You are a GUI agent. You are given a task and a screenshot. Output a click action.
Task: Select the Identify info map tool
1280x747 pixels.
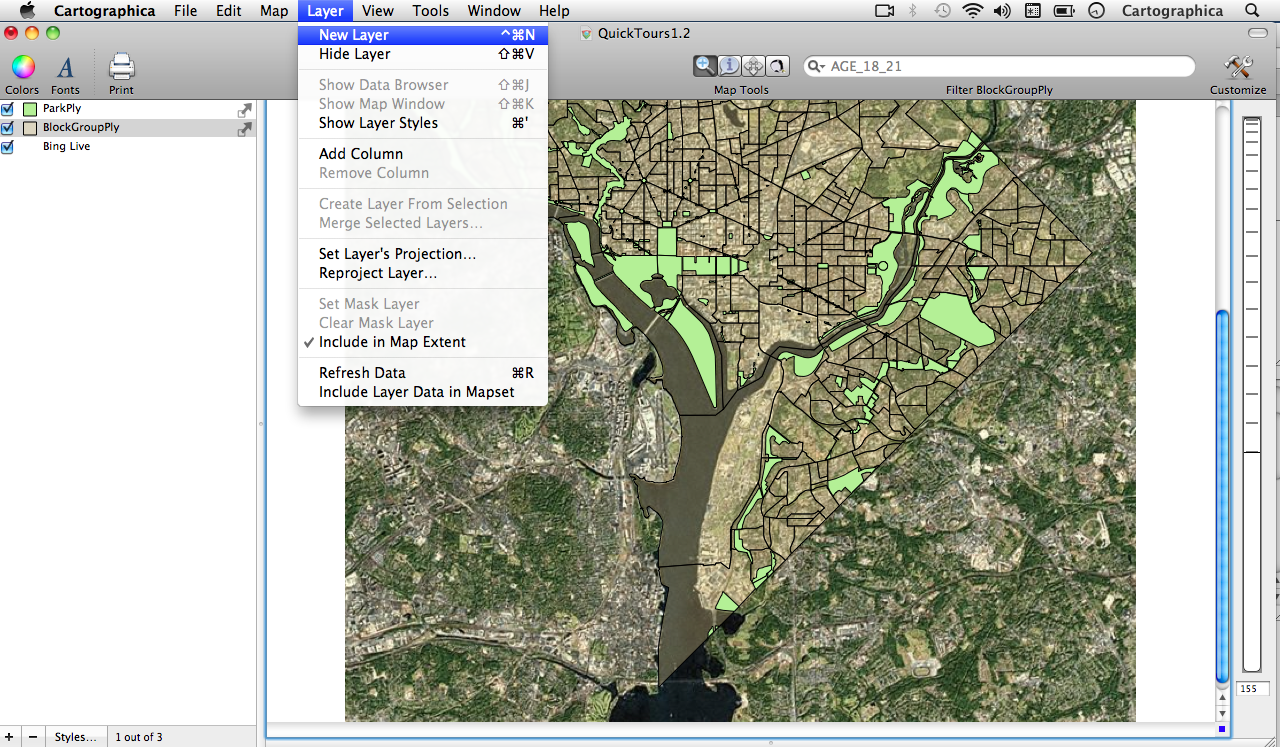(730, 66)
